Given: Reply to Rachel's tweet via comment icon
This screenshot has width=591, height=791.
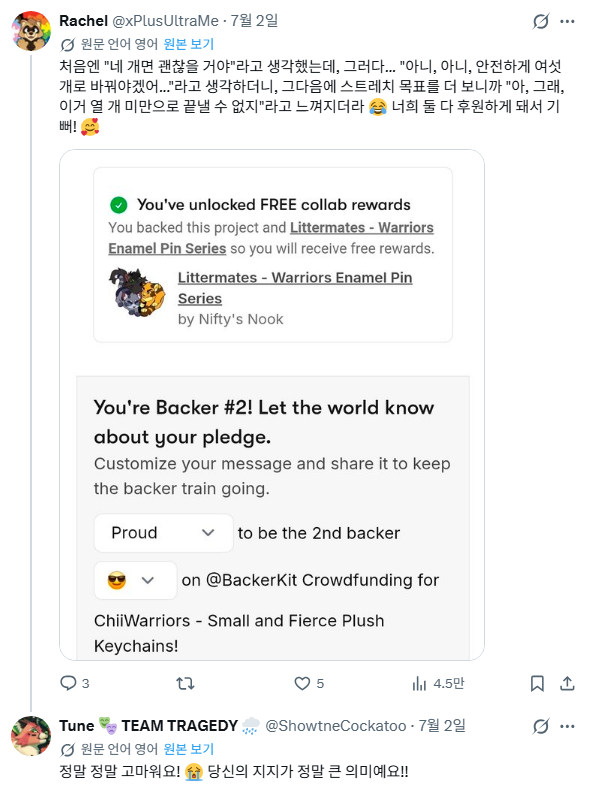Looking at the screenshot, I should pyautogui.click(x=68, y=683).
